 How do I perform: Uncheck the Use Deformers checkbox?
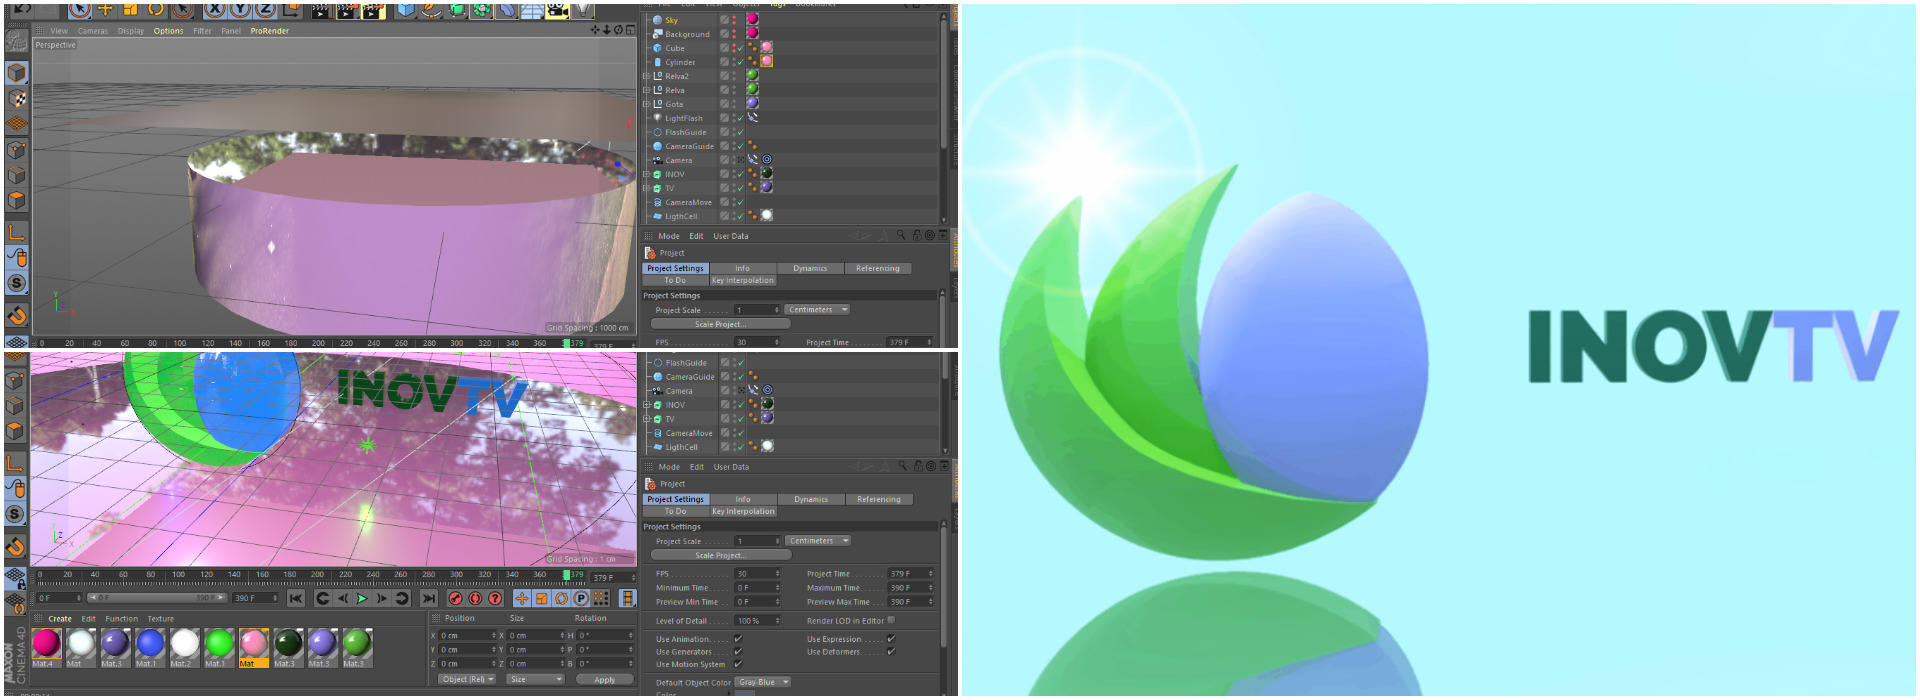[891, 652]
